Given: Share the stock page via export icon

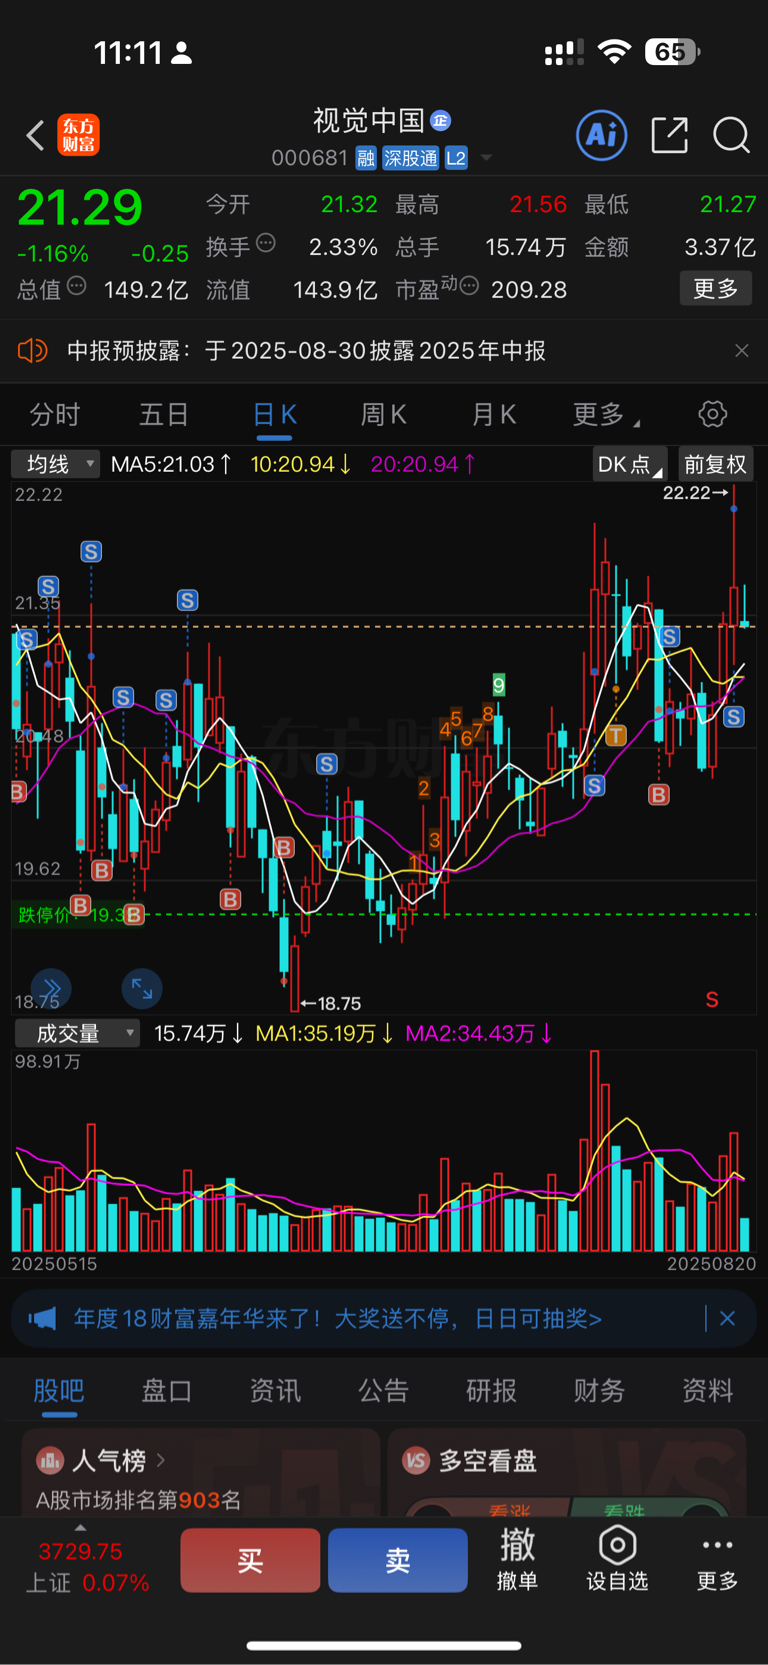Looking at the screenshot, I should click(x=669, y=135).
